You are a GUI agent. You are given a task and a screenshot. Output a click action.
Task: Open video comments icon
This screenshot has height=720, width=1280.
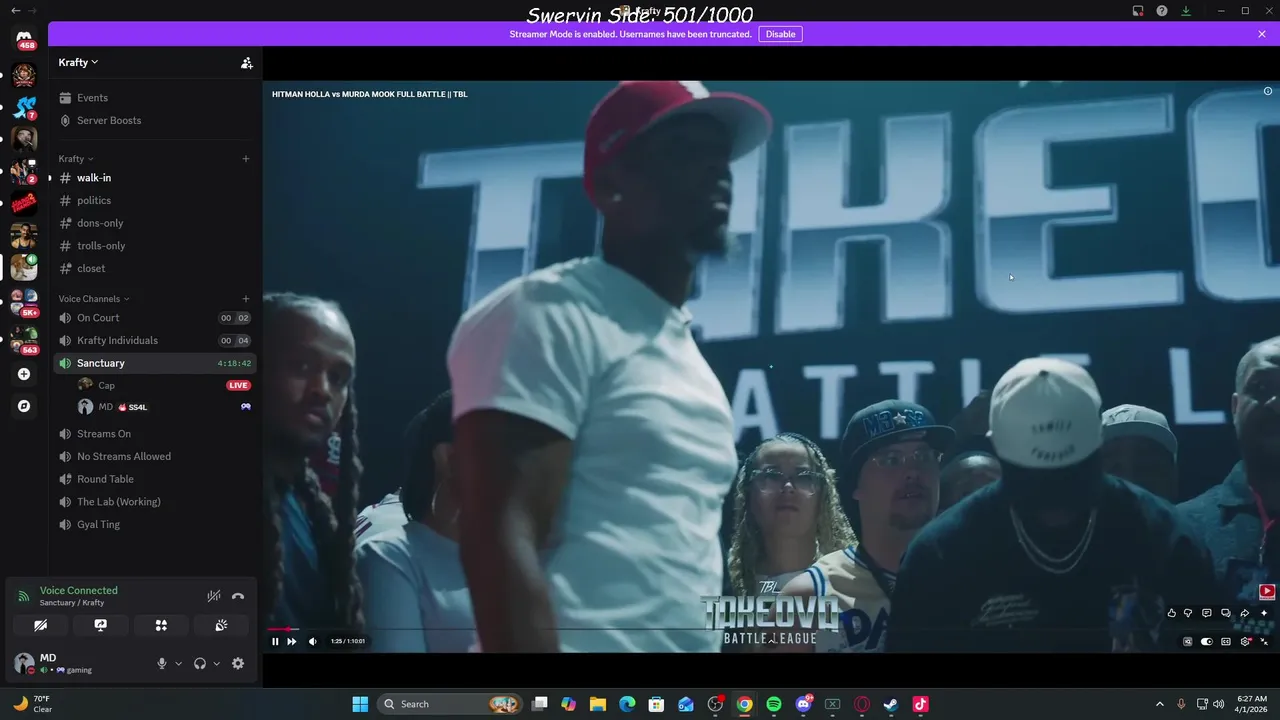pyautogui.click(x=1207, y=613)
